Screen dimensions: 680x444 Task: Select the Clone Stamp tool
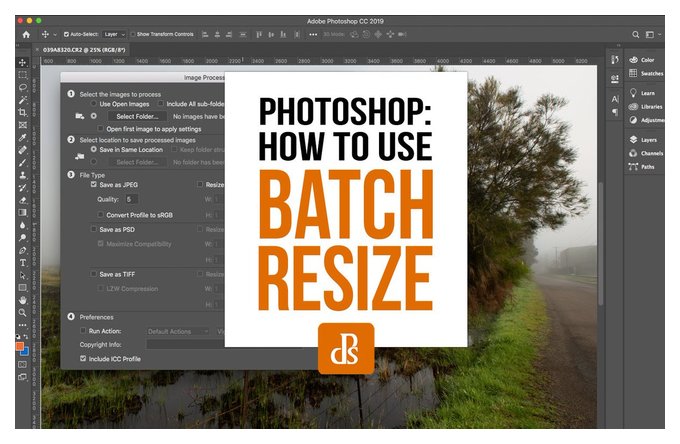tap(23, 175)
